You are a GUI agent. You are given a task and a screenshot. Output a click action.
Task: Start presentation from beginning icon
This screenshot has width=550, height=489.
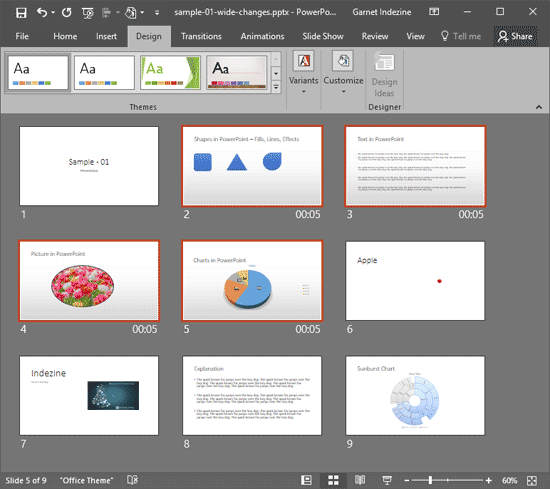pyautogui.click(x=87, y=13)
